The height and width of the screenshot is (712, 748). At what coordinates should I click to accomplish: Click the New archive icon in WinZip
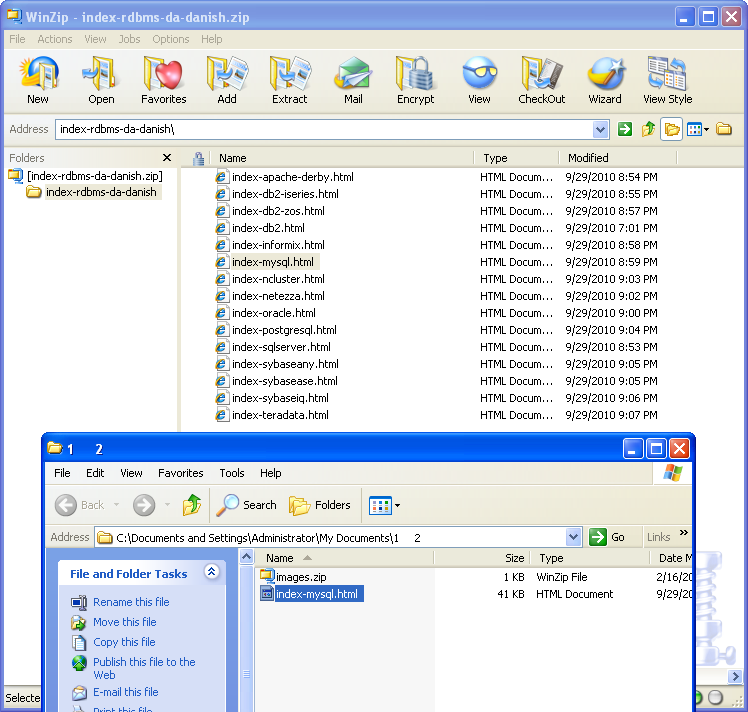pos(38,79)
